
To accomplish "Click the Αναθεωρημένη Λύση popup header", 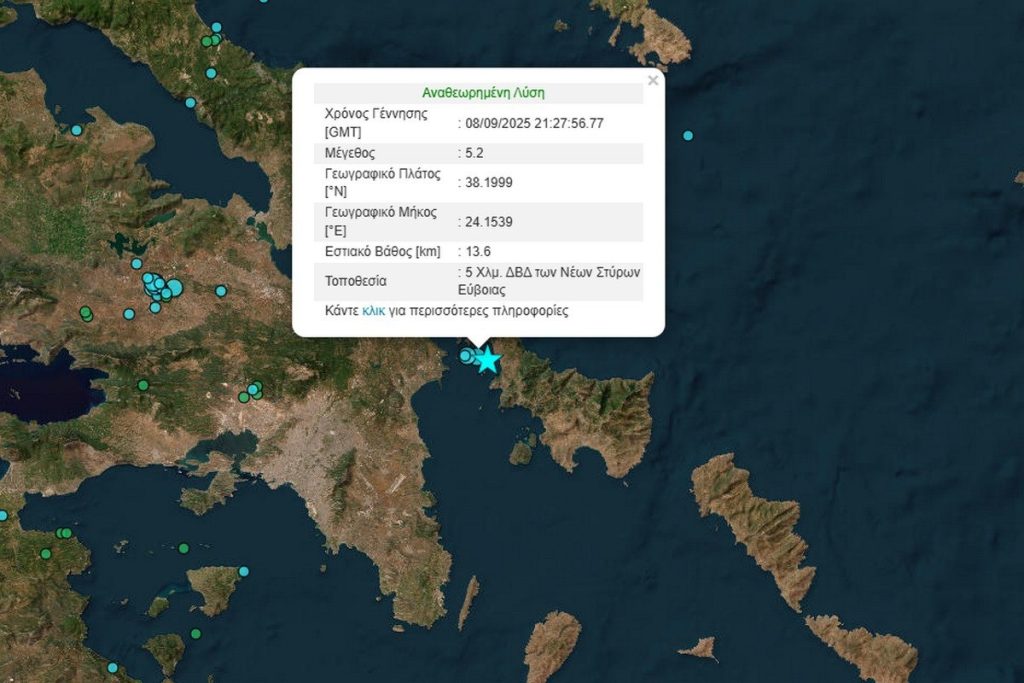I will pos(483,91).
